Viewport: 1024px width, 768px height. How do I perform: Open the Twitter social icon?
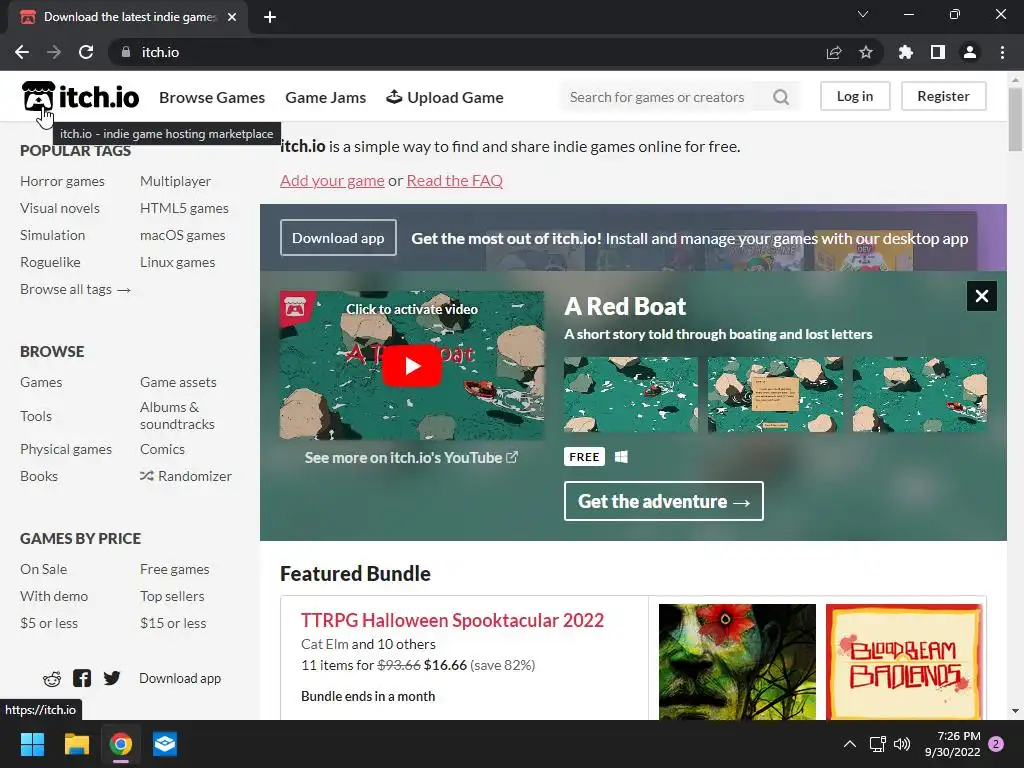(112, 679)
